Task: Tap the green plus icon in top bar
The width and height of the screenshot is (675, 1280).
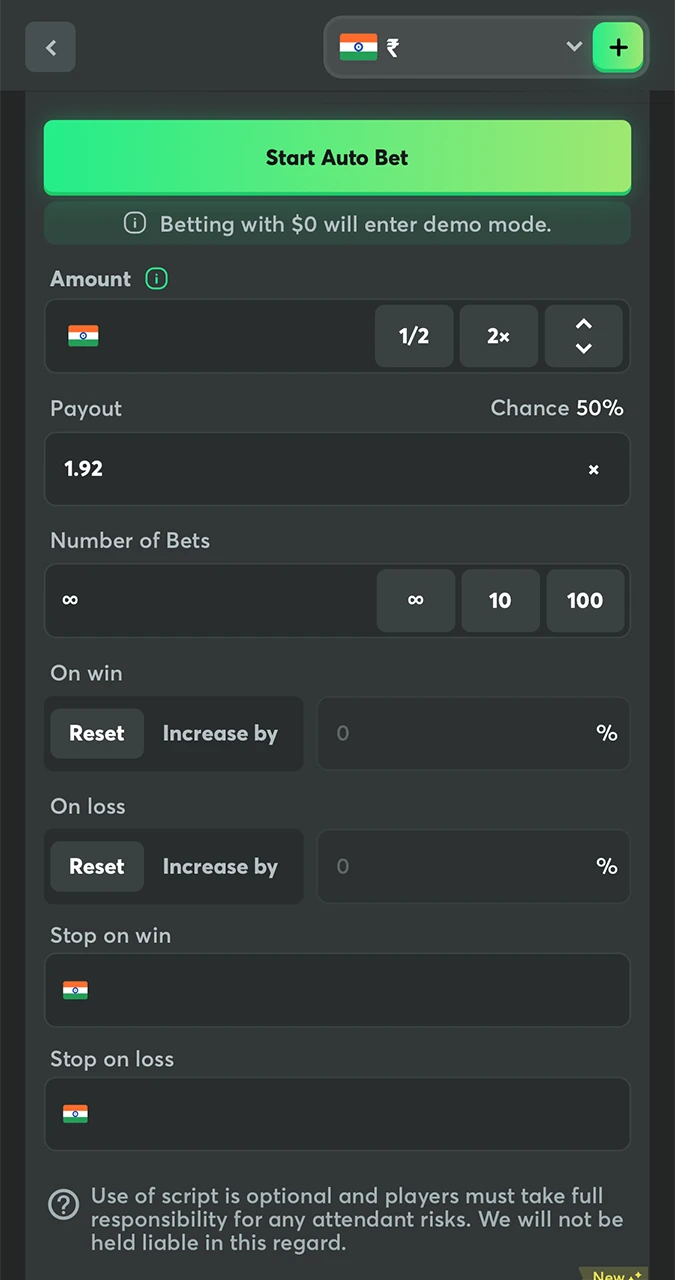Action: (618, 47)
